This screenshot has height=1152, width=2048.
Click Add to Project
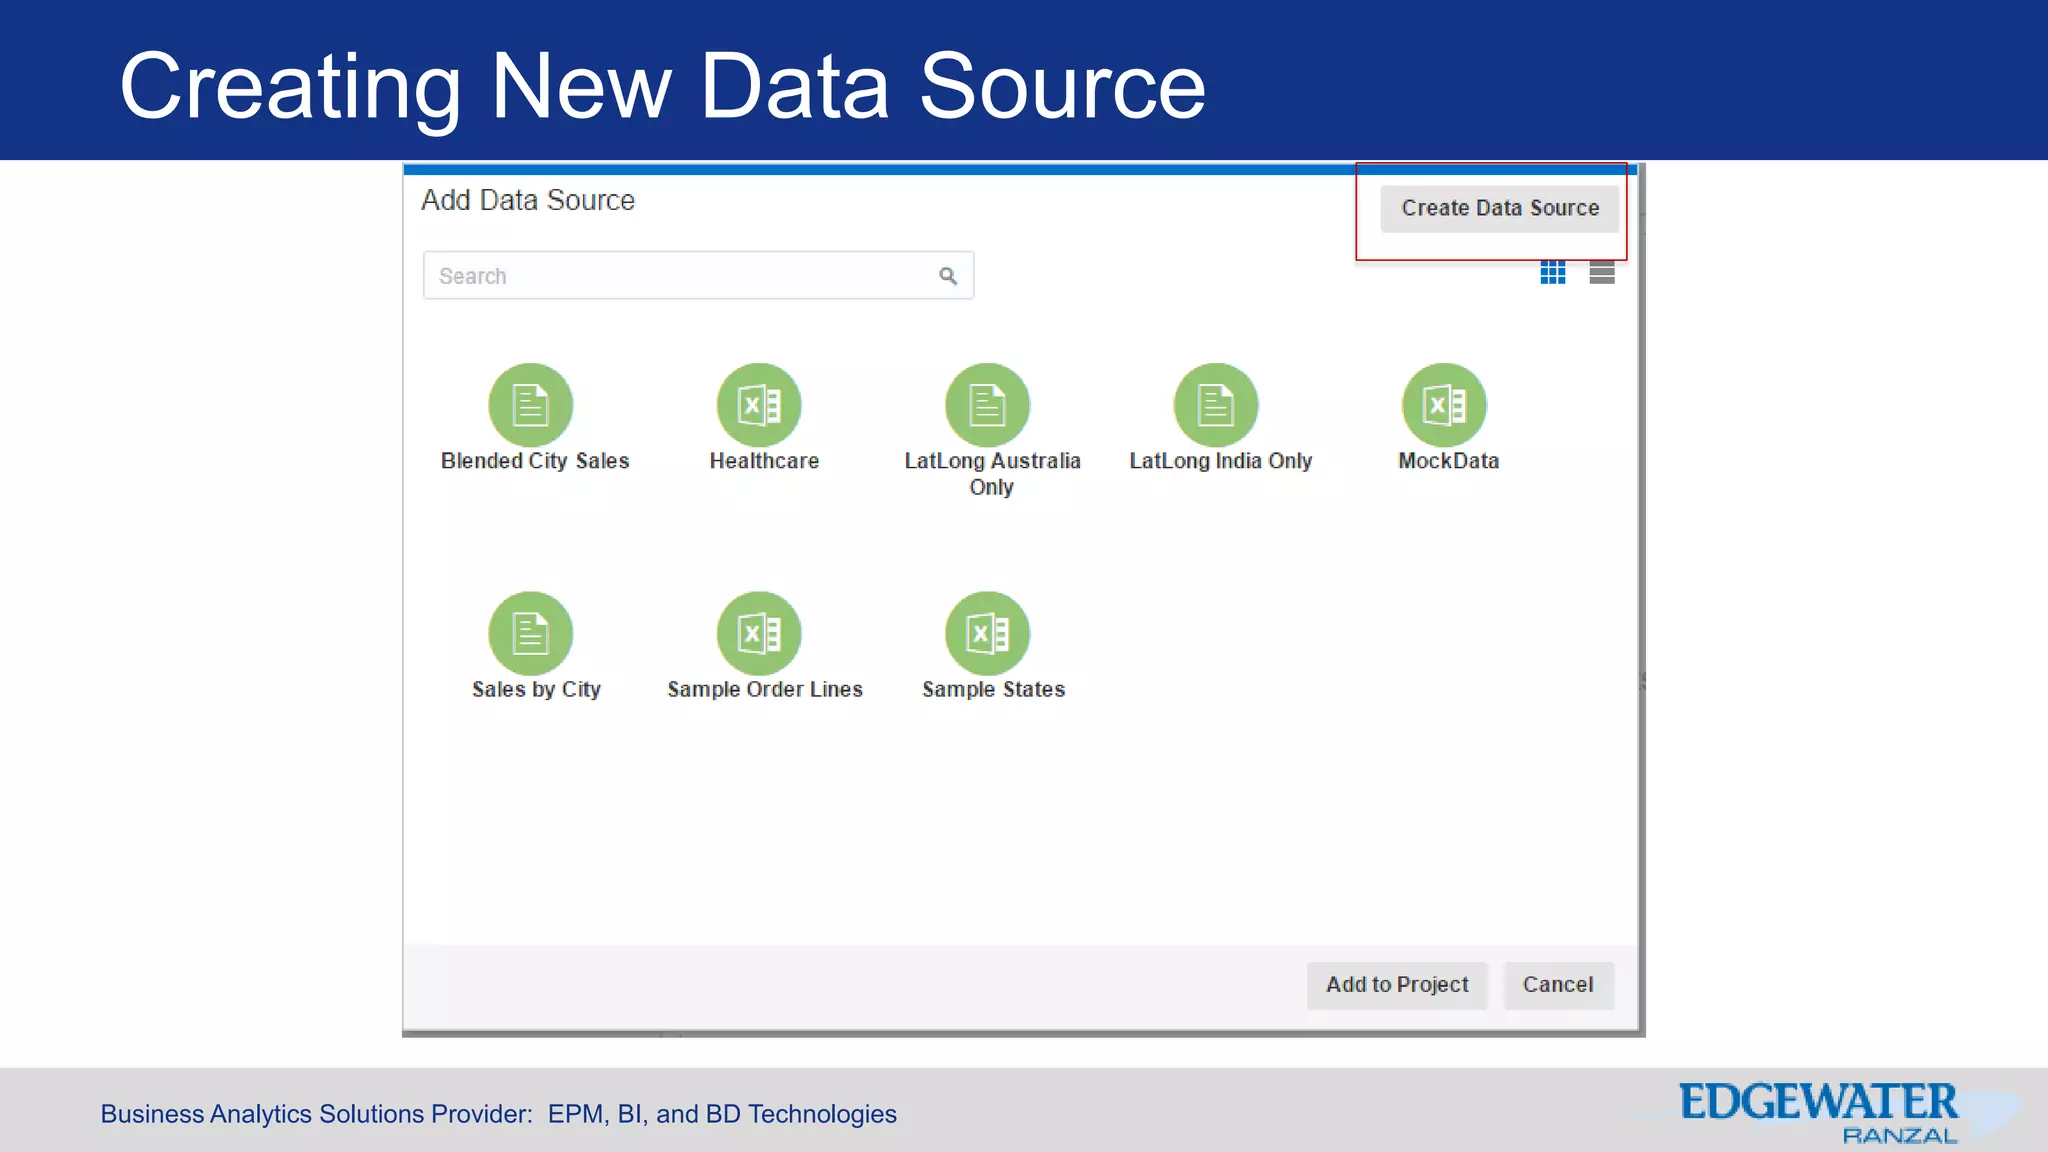coord(1397,985)
